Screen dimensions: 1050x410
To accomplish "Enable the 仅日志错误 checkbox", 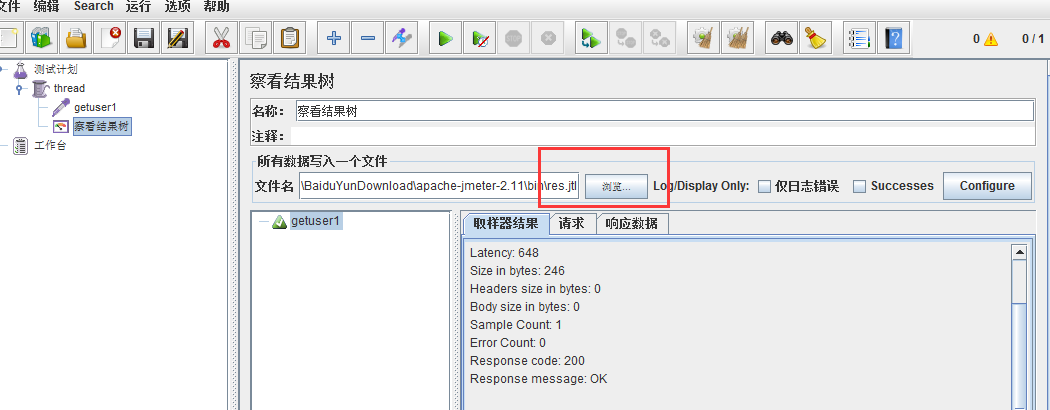I will point(764,186).
